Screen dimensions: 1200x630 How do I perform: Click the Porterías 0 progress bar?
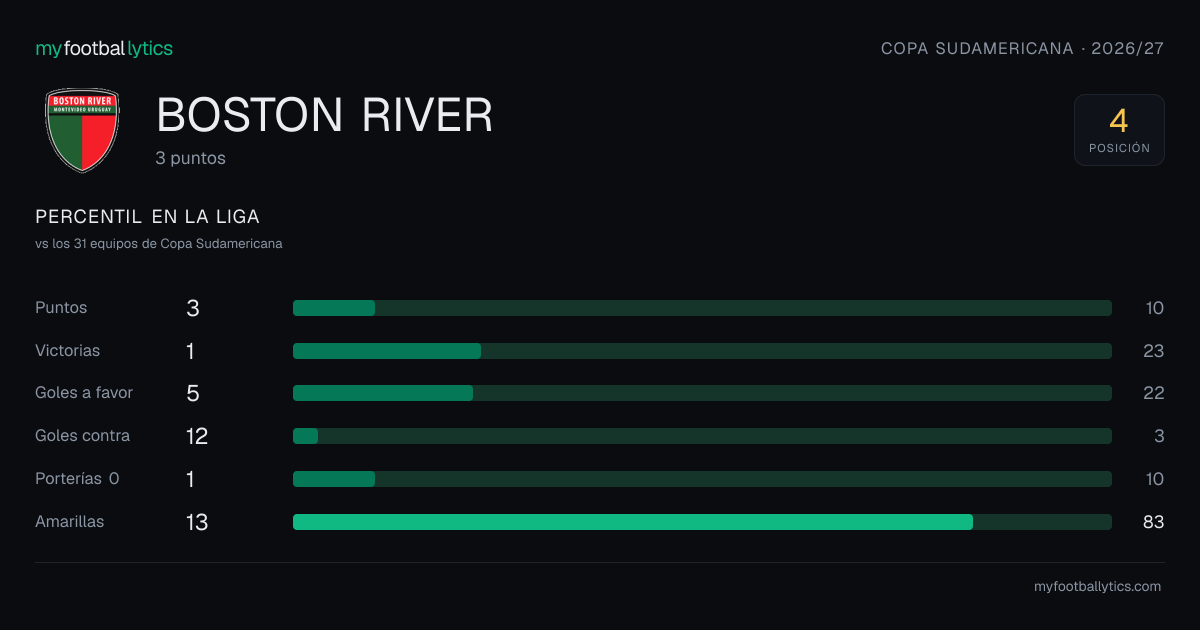click(x=702, y=479)
